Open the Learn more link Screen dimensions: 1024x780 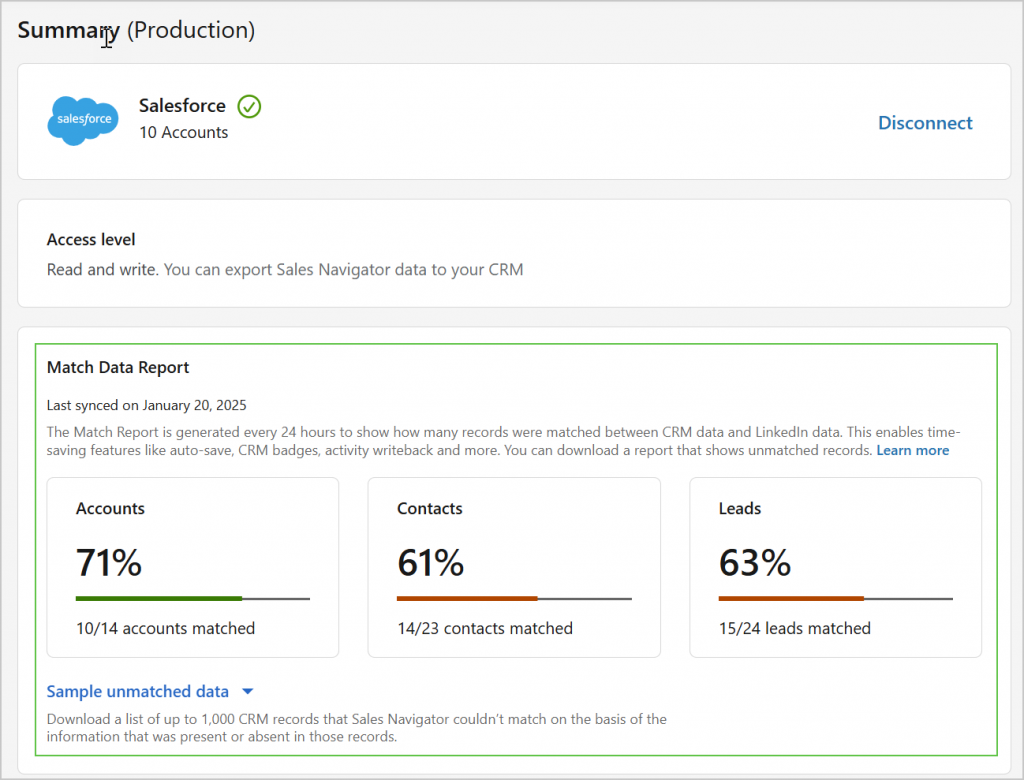click(912, 450)
